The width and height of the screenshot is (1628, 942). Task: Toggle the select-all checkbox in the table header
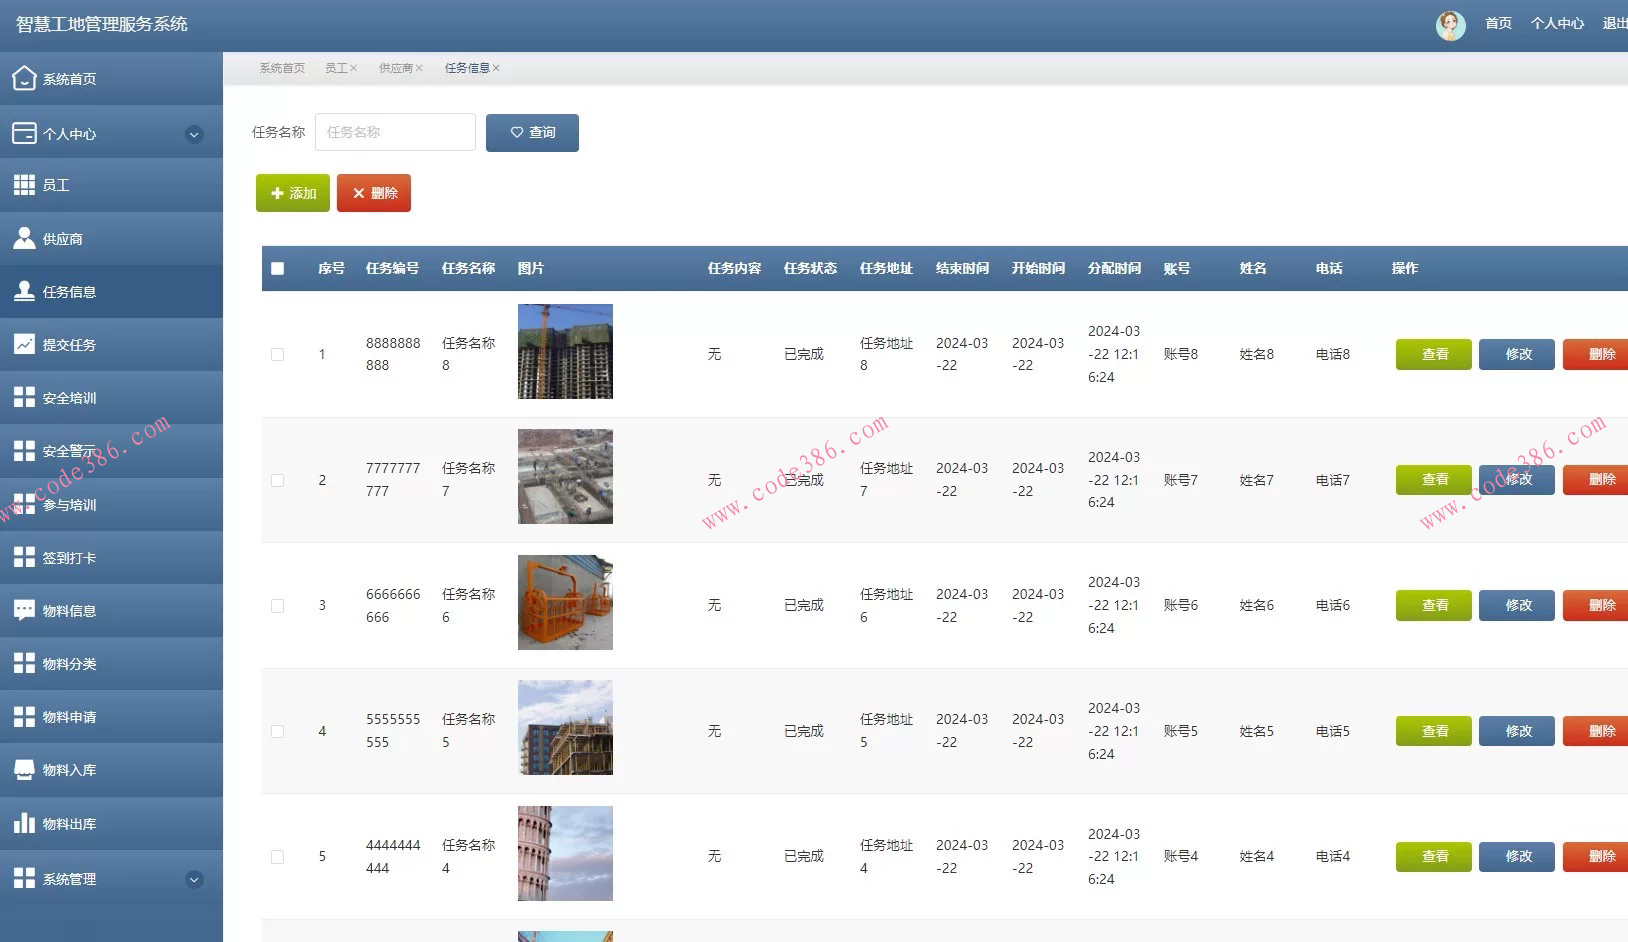278,269
